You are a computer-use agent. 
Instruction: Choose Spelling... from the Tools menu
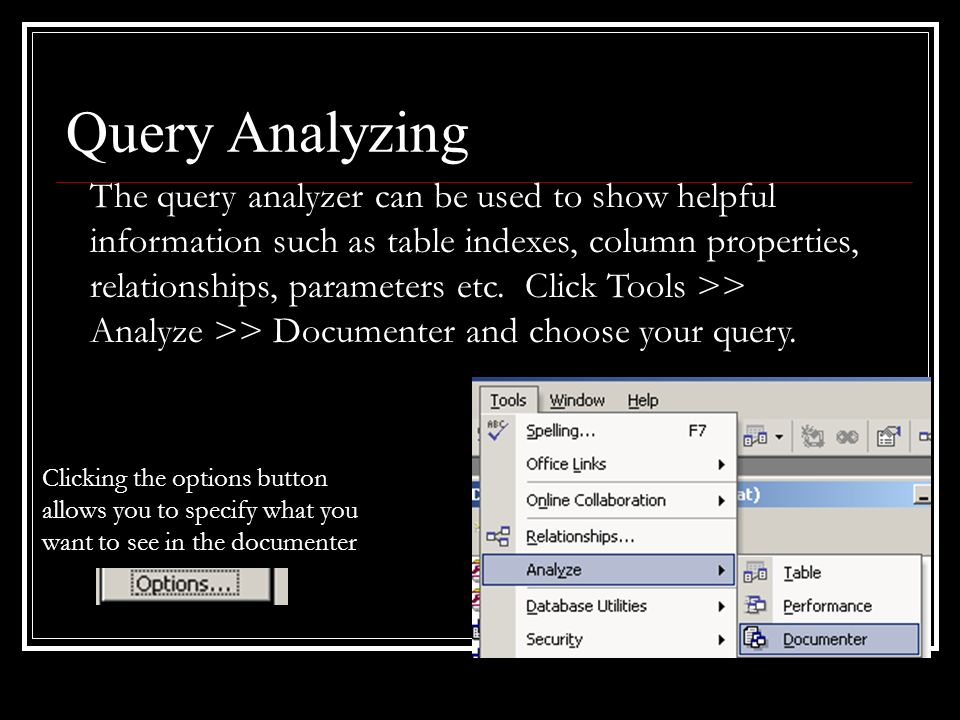[609, 430]
